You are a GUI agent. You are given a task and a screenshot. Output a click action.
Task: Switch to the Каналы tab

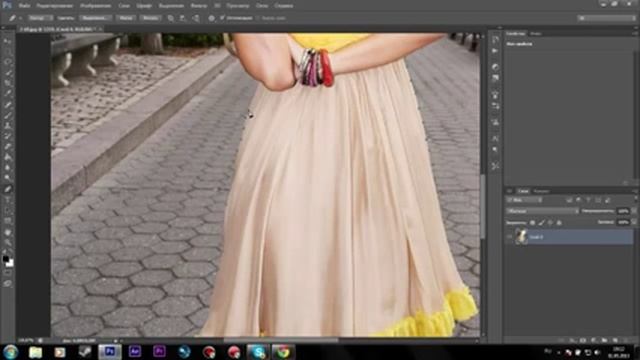pos(541,191)
